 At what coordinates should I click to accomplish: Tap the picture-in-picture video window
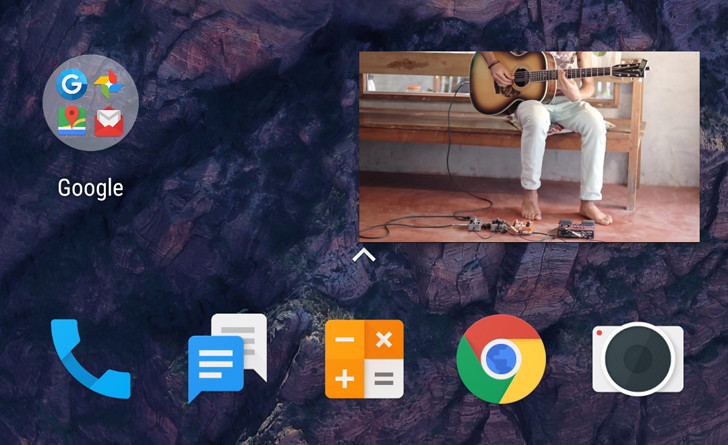pos(529,146)
